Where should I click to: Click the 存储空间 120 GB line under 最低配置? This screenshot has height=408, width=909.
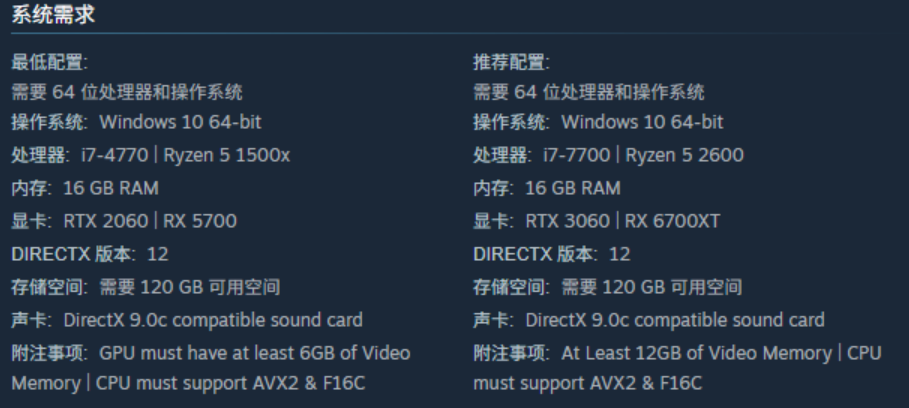click(x=145, y=288)
